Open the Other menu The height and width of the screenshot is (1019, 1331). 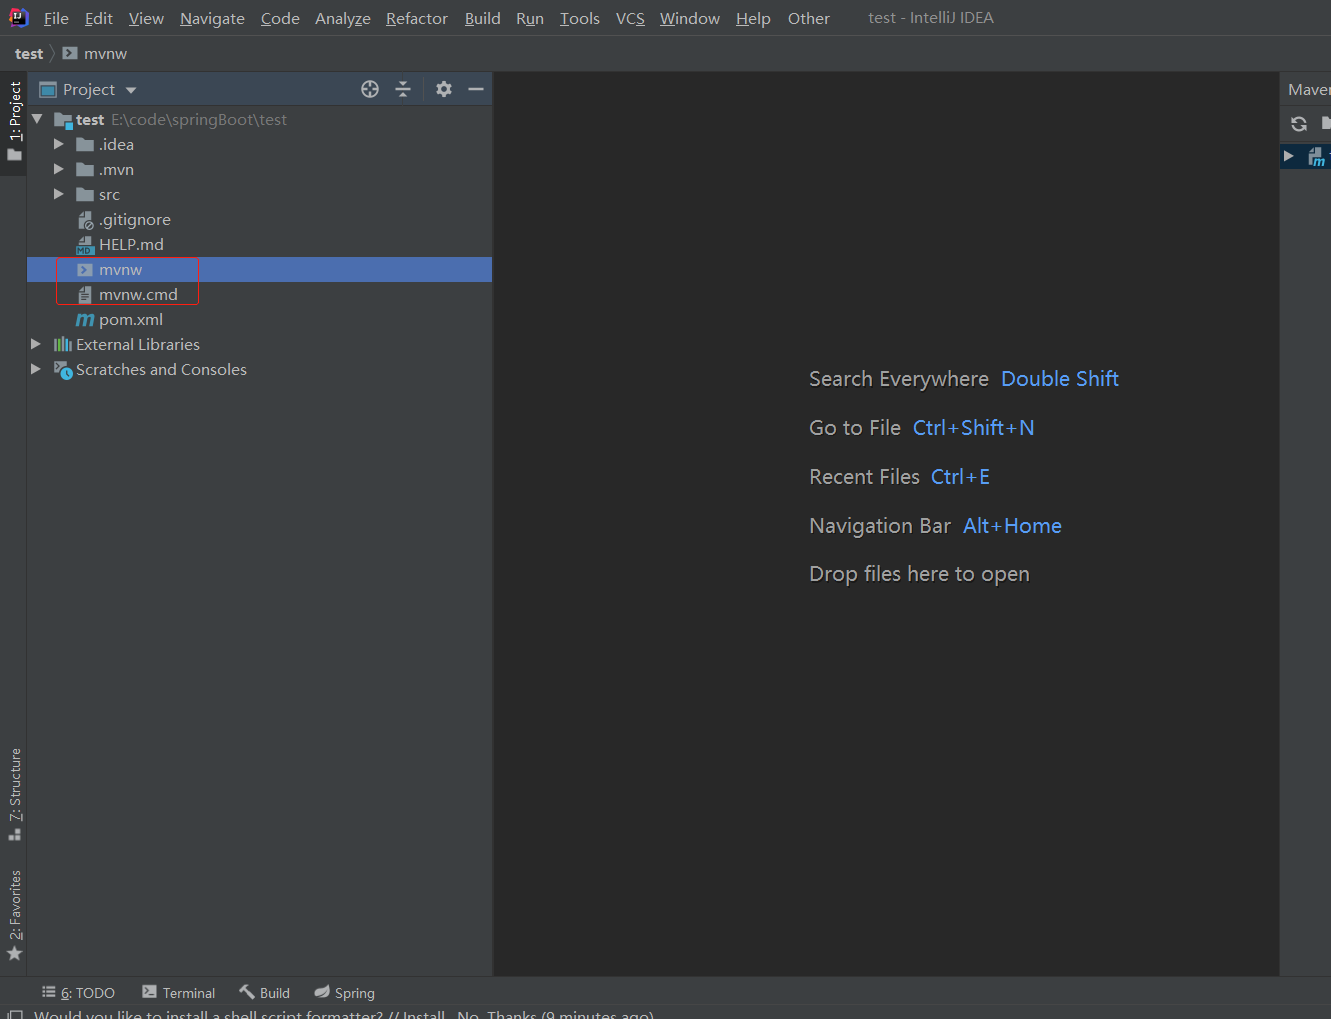809,18
